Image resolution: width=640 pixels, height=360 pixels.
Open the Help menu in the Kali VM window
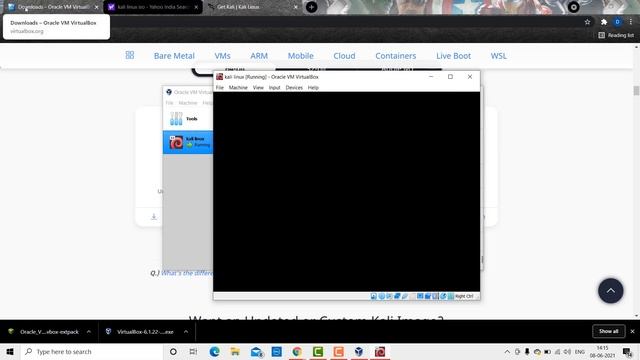(313, 87)
